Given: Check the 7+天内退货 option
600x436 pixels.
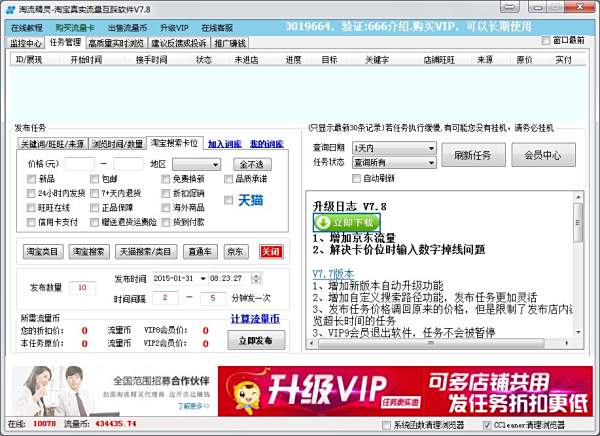Looking at the screenshot, I should (x=94, y=193).
